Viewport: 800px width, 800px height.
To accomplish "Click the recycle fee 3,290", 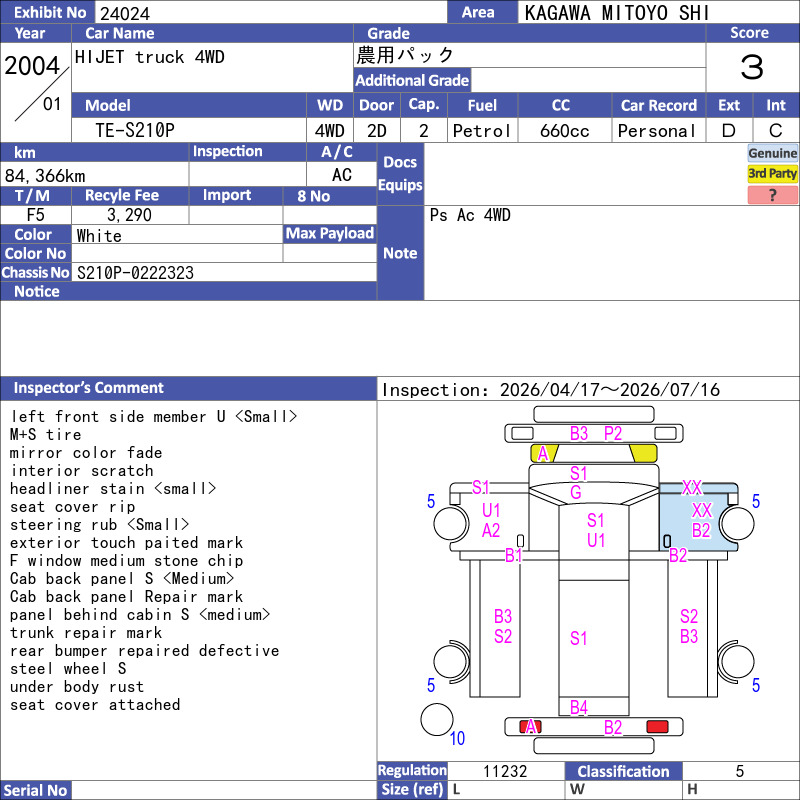I will (129, 215).
